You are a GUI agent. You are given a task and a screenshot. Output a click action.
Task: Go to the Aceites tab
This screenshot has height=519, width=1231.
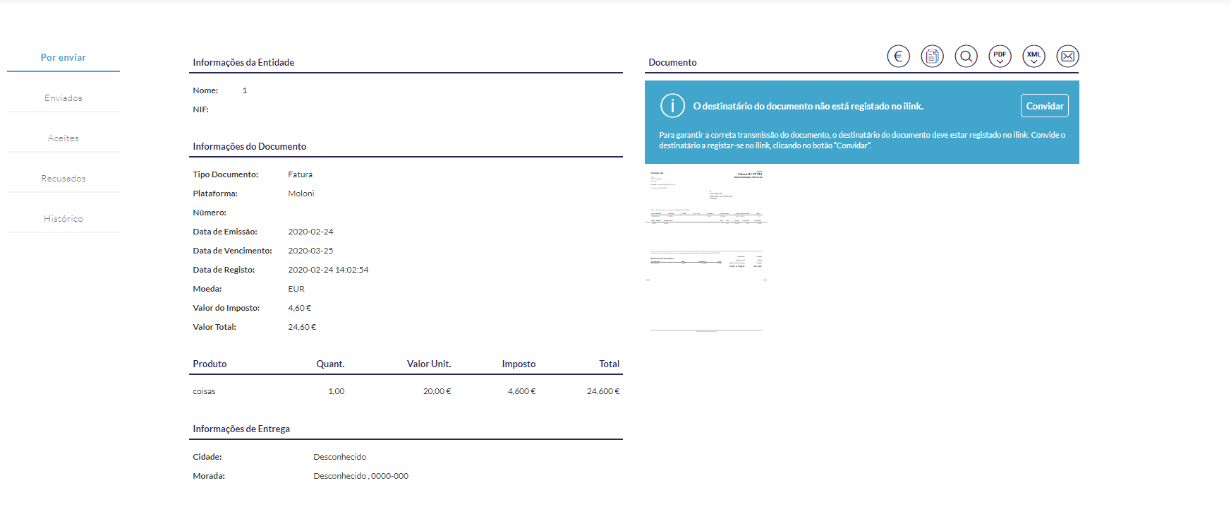pyautogui.click(x=63, y=138)
